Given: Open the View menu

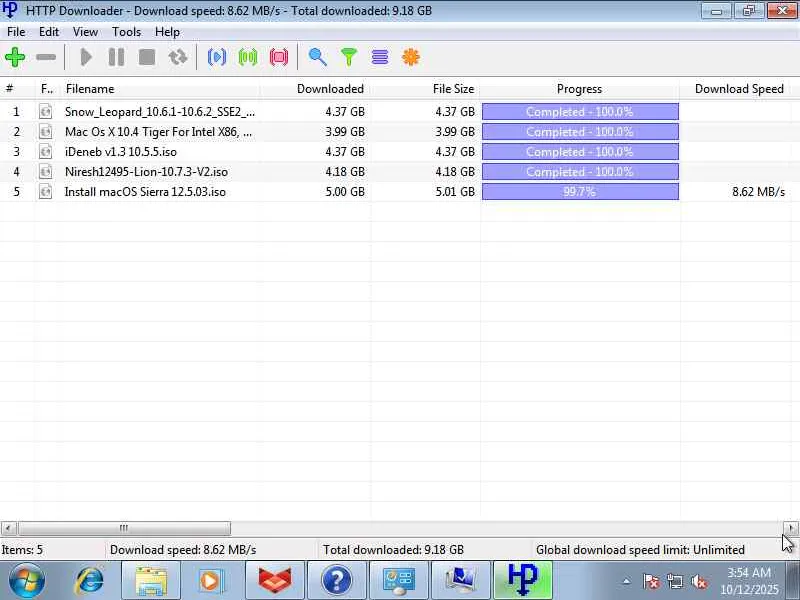Looking at the screenshot, I should click(x=85, y=32).
